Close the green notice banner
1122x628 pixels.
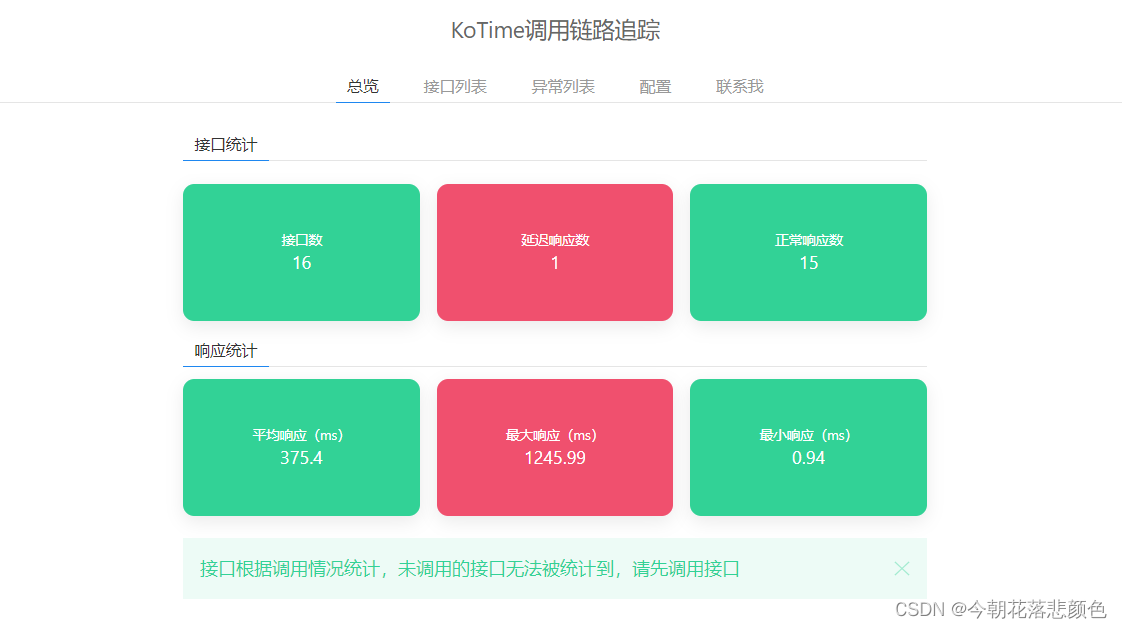[902, 569]
